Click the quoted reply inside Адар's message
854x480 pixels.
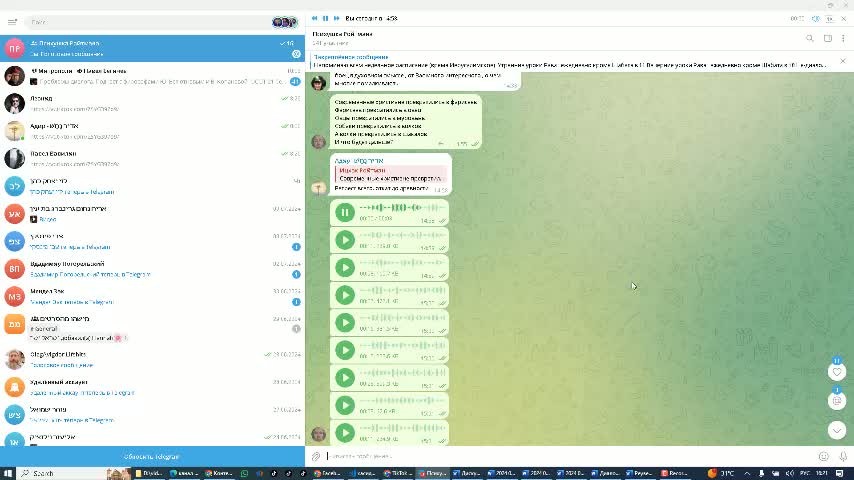click(x=390, y=174)
